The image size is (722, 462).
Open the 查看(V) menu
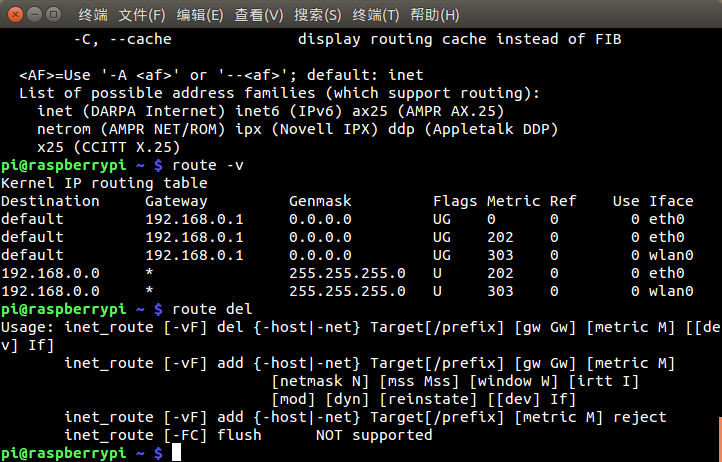click(259, 15)
